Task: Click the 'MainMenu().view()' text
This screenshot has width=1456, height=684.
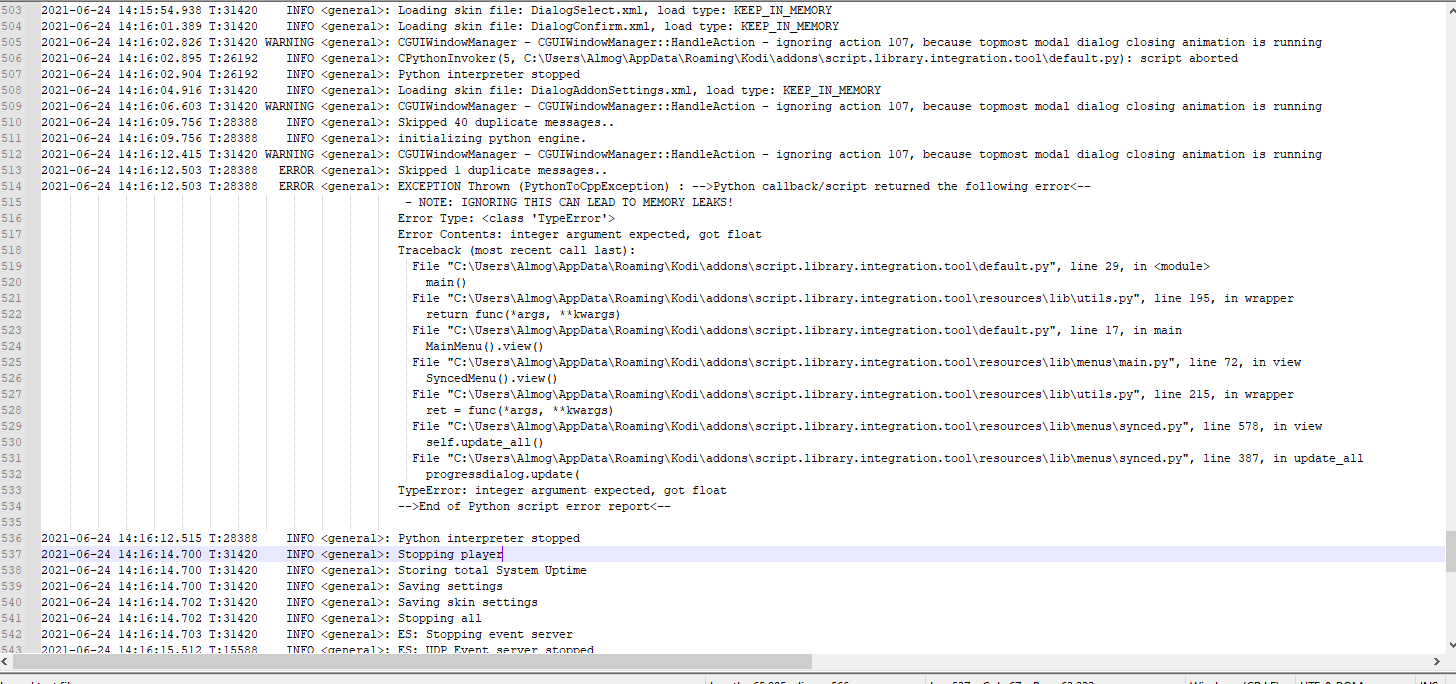Action: click(x=485, y=347)
